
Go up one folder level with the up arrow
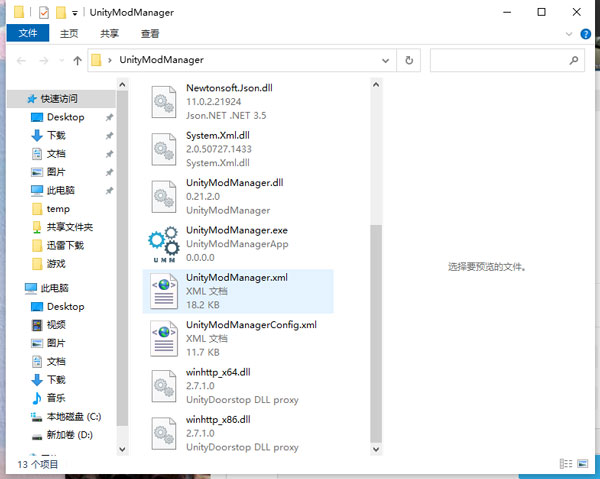point(77,60)
